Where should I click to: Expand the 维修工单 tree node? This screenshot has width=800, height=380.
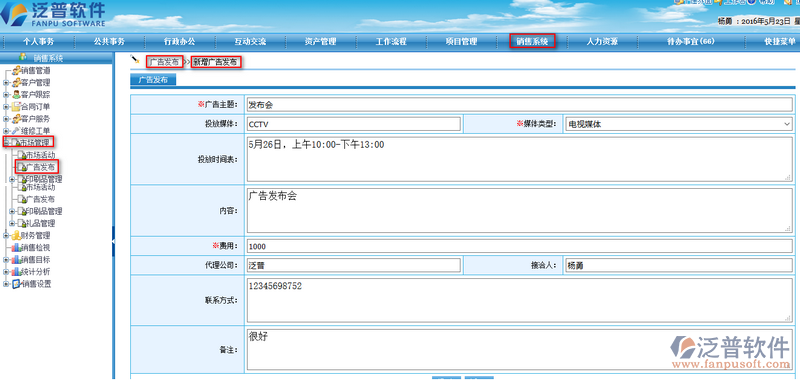[6, 131]
